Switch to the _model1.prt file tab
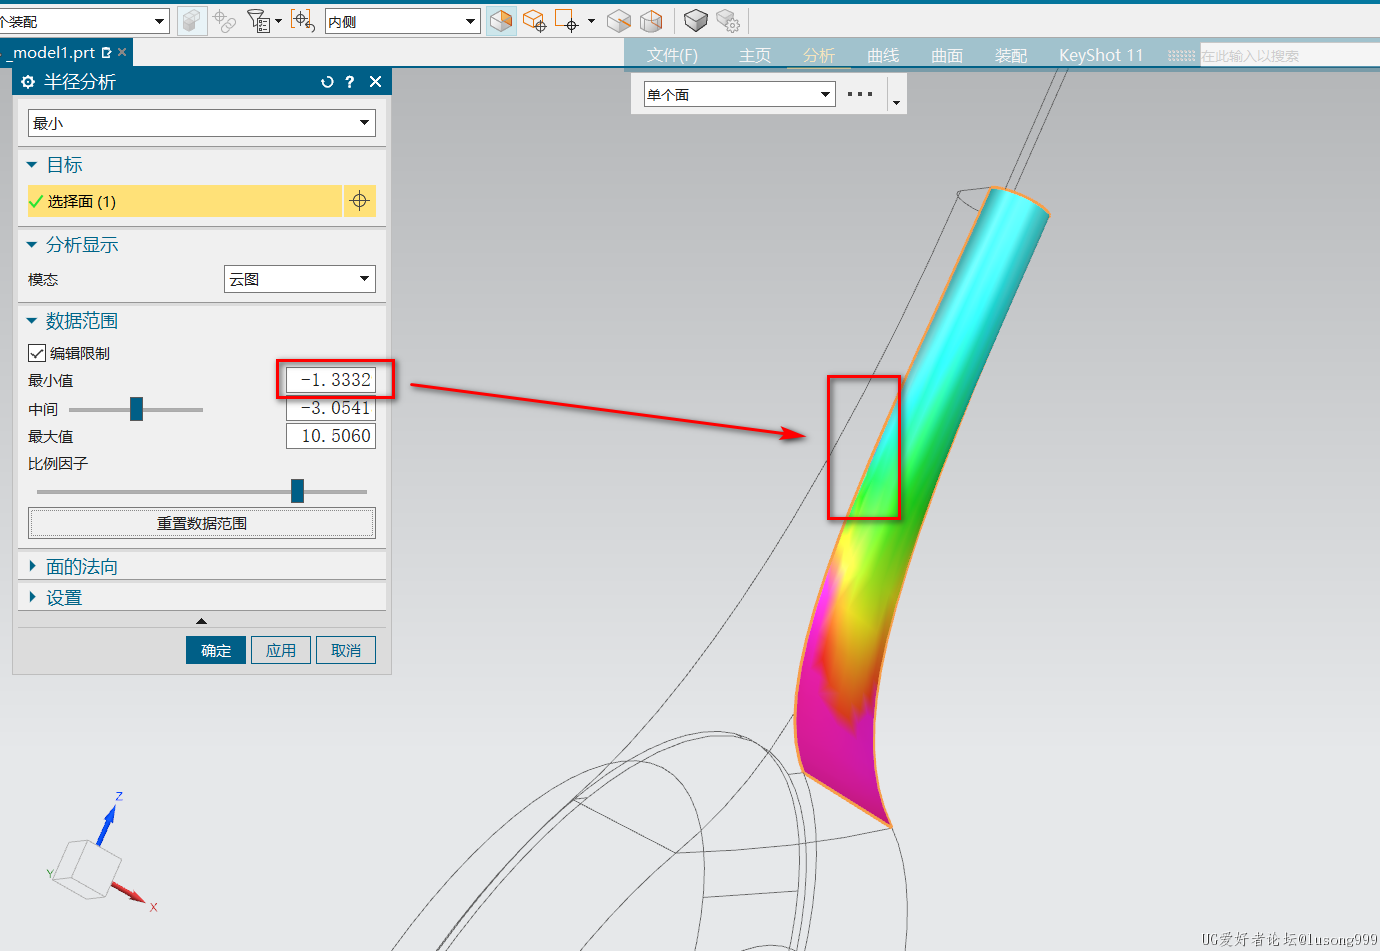 tap(53, 52)
